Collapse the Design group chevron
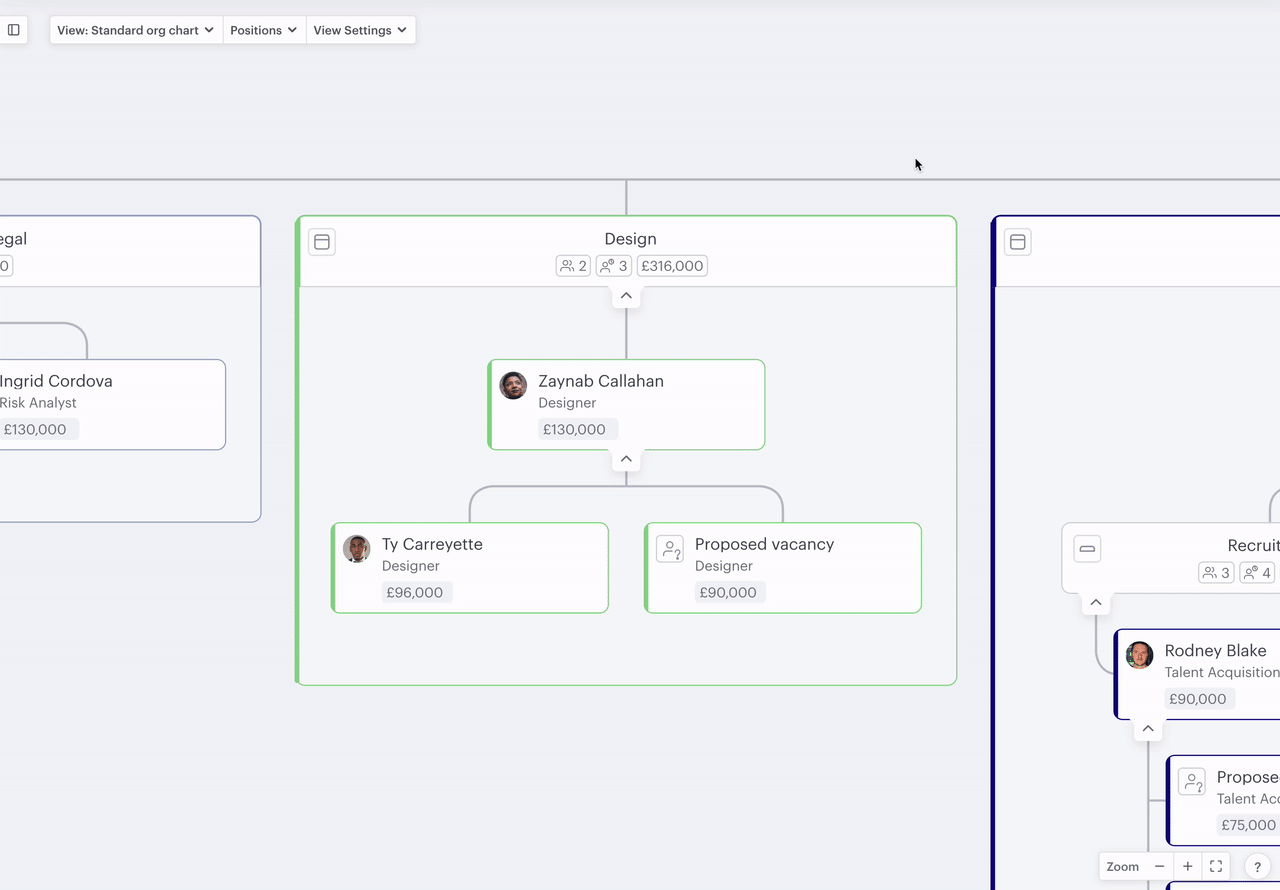This screenshot has height=890, width=1280. [626, 296]
